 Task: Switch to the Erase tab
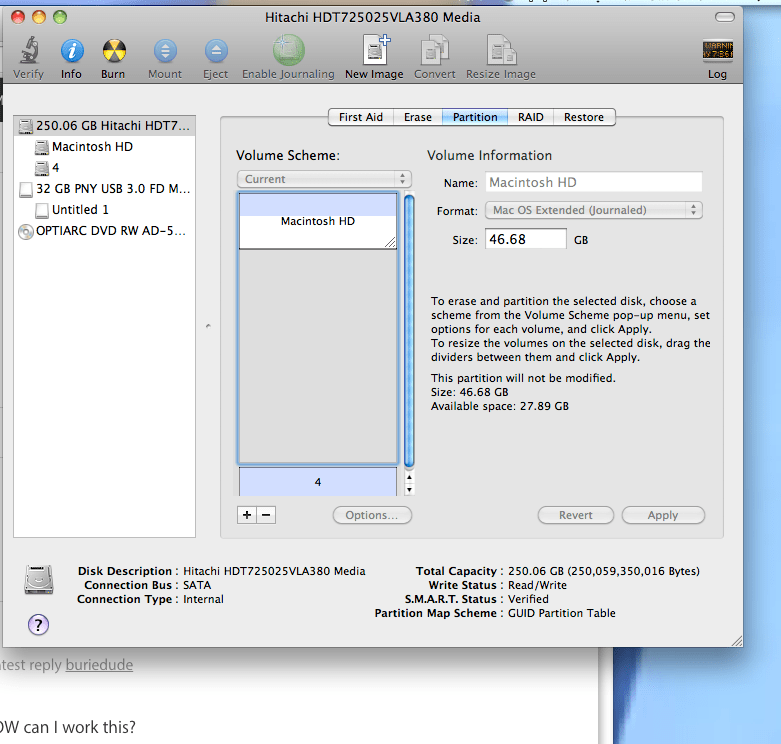pyautogui.click(x=417, y=117)
